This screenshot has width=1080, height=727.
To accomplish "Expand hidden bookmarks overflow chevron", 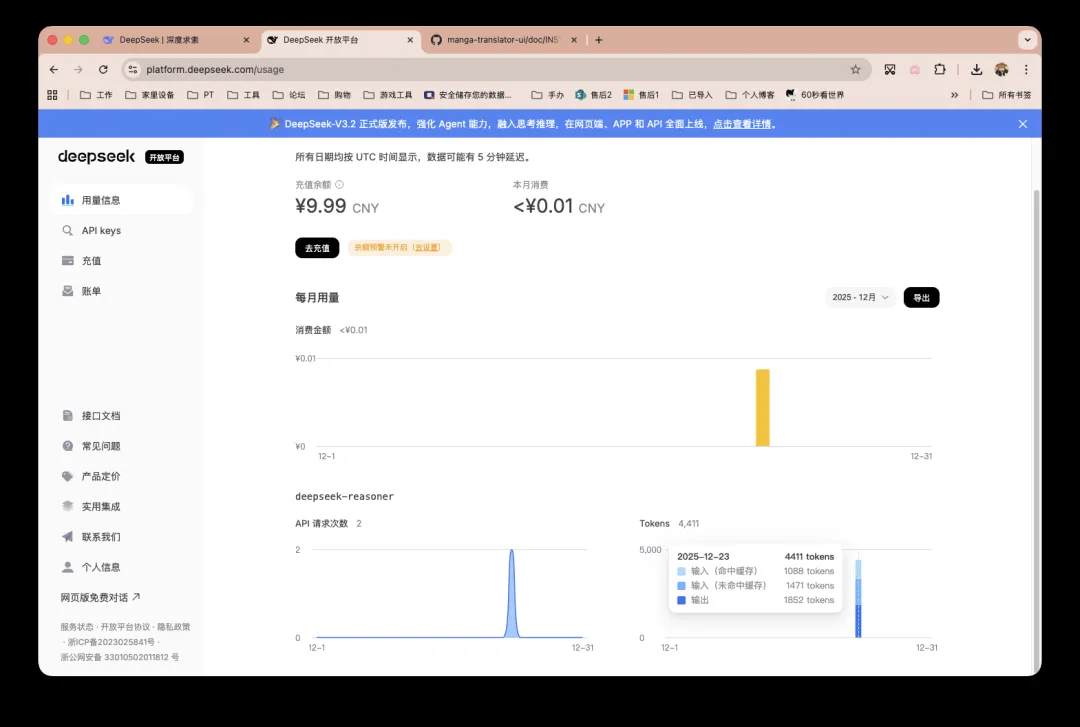I will coord(954,95).
